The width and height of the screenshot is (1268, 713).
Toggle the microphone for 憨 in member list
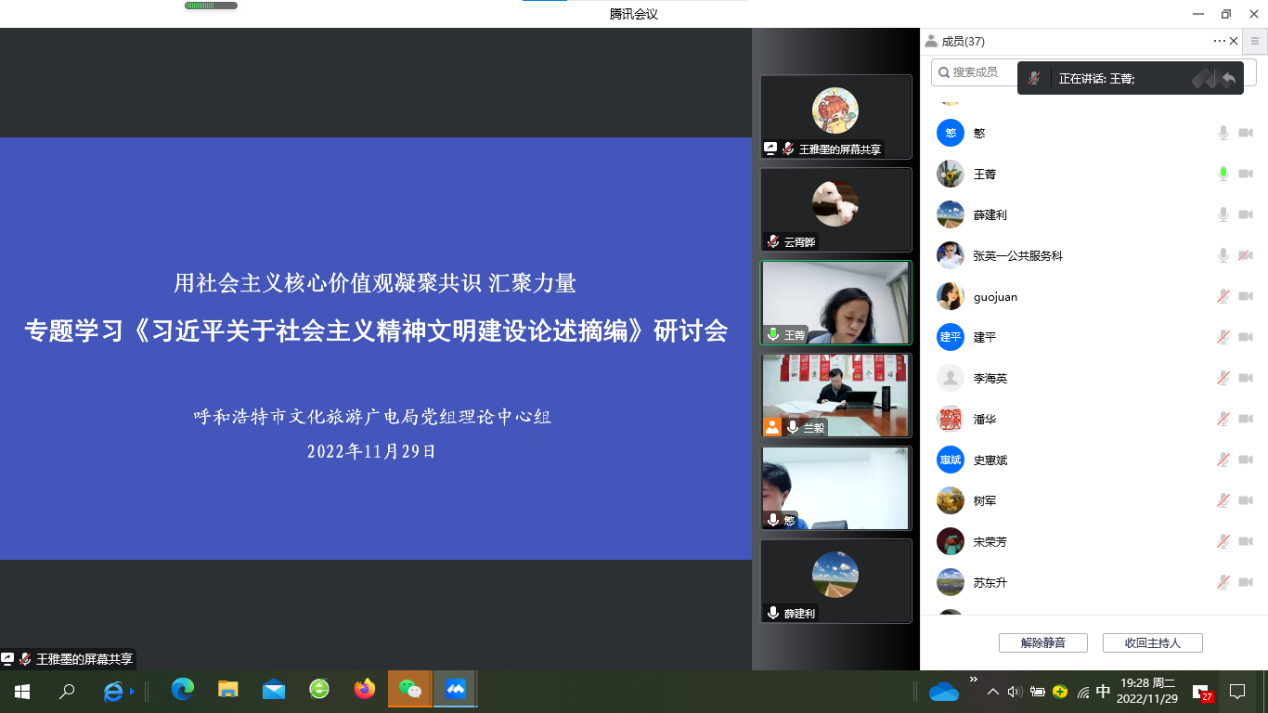1222,133
